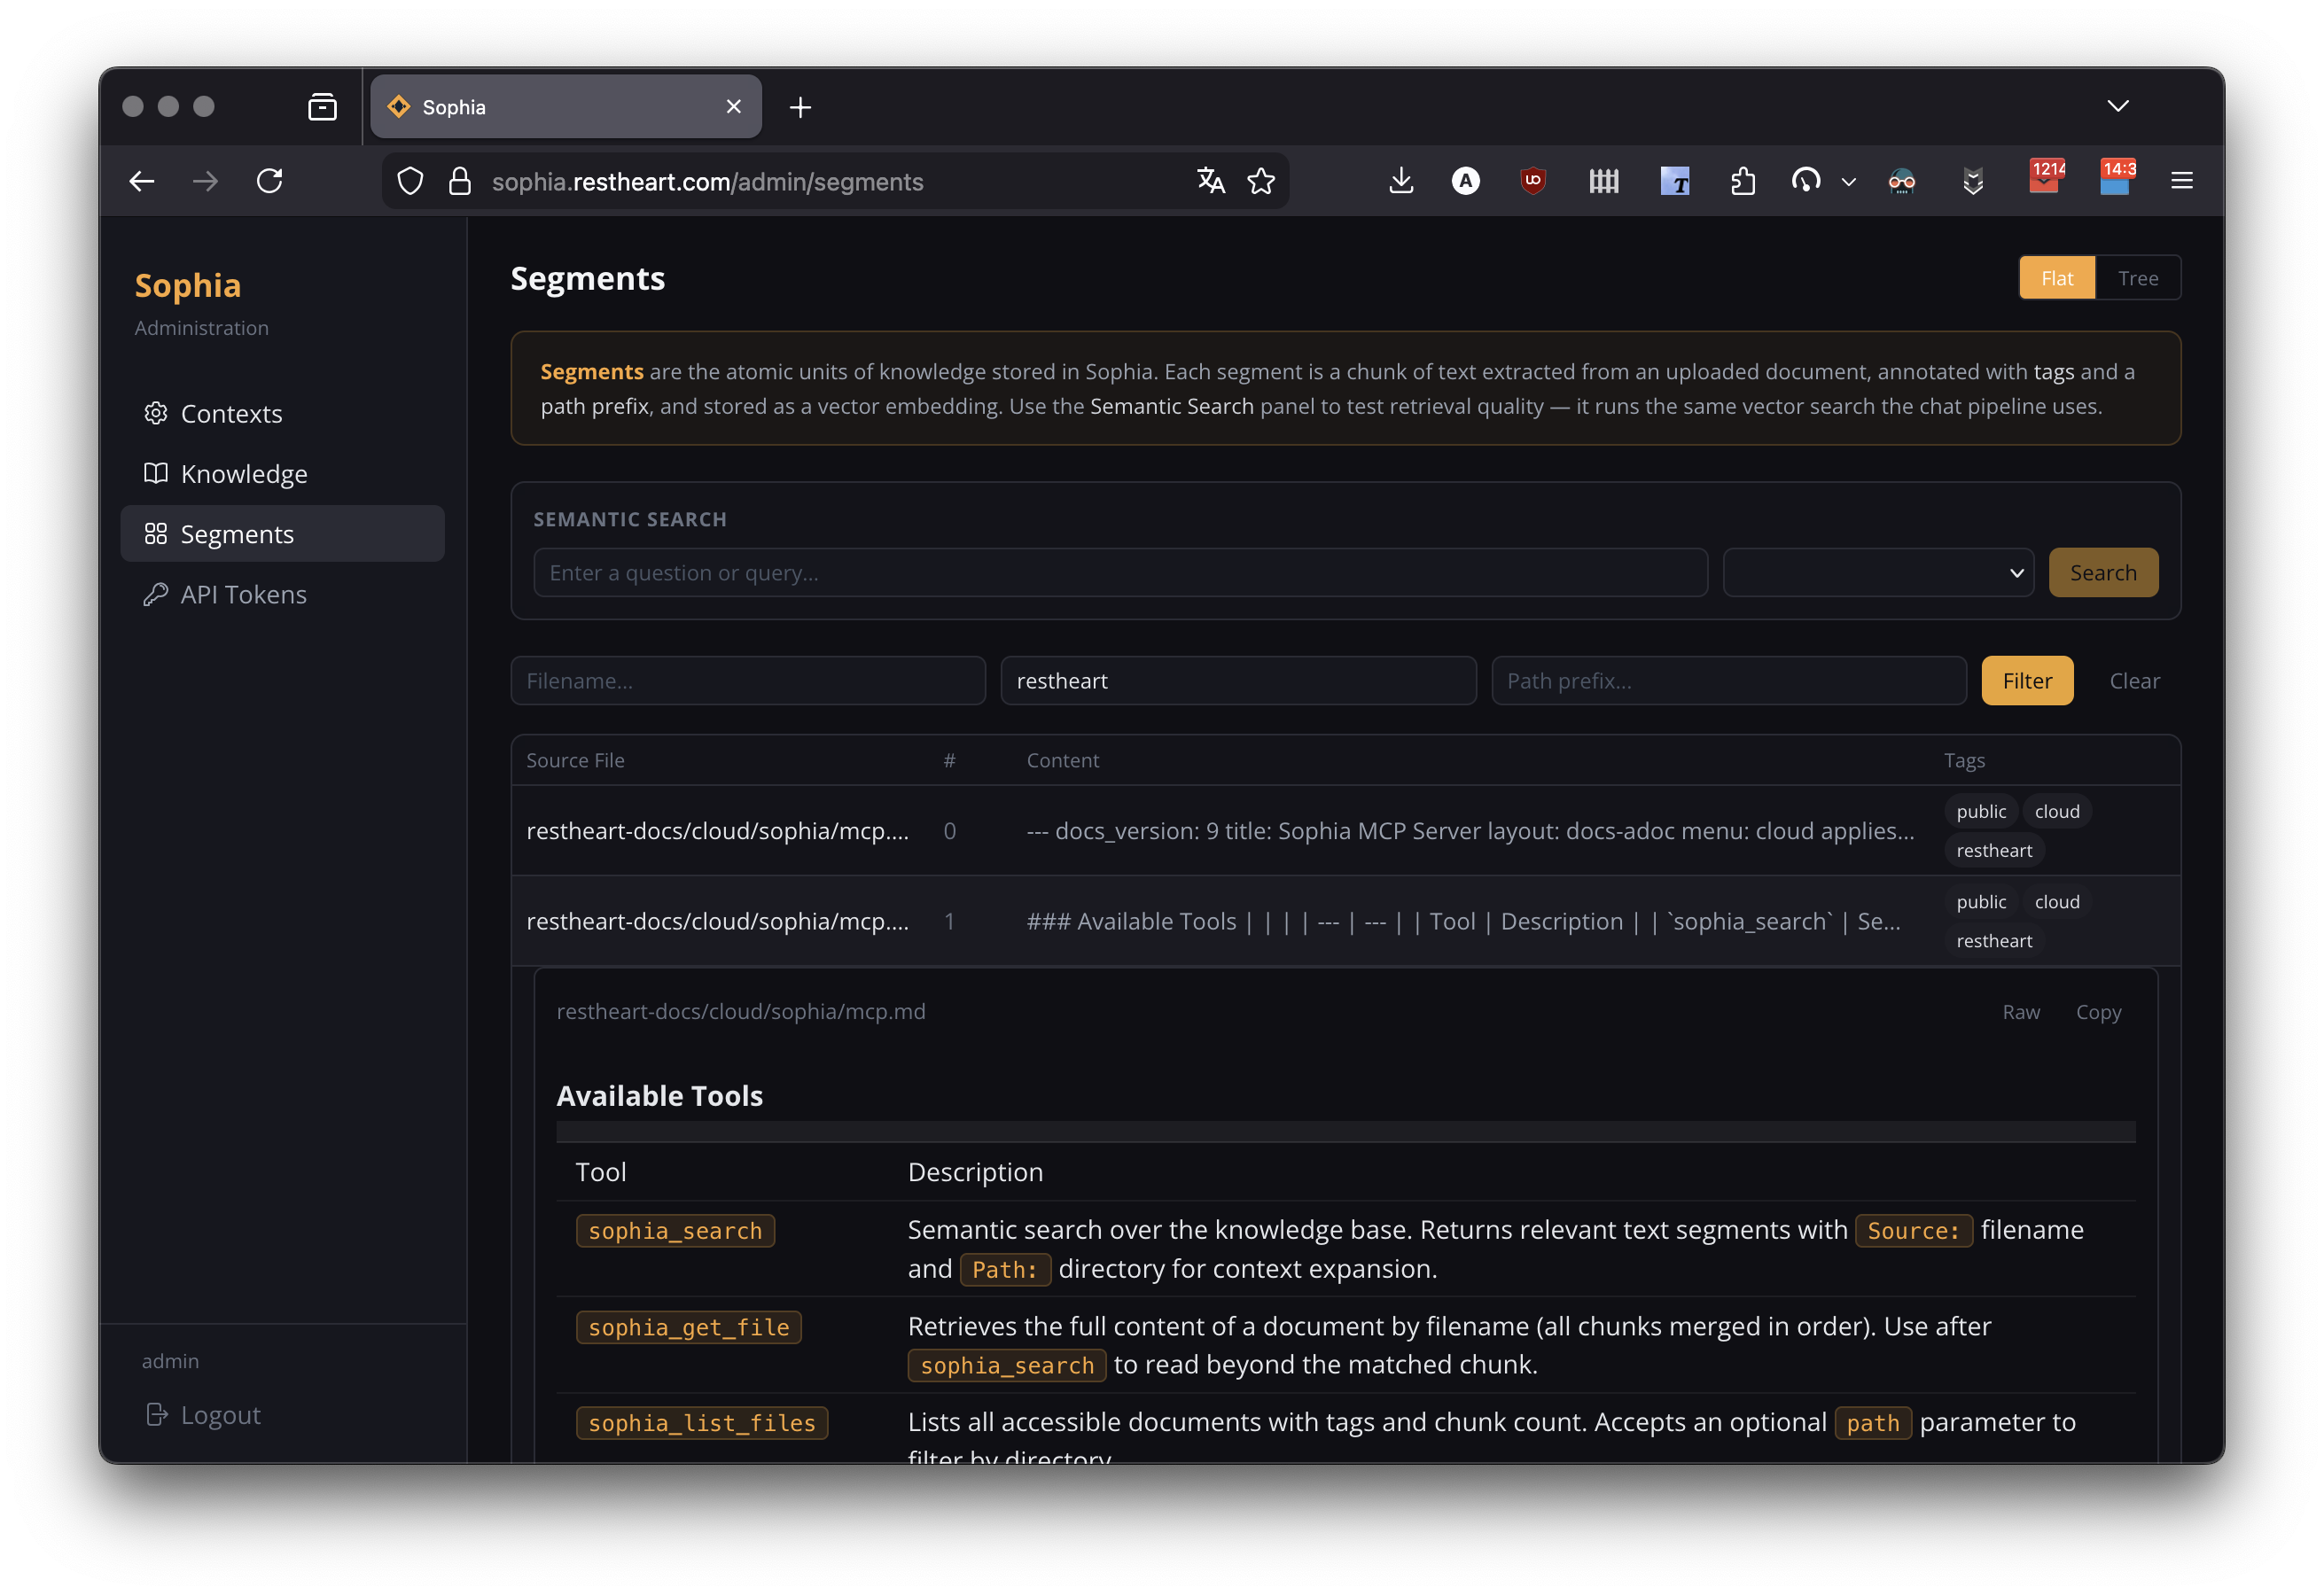The image size is (2324, 1595).
Task: Reload the page with refresh icon
Action: pos(269,181)
